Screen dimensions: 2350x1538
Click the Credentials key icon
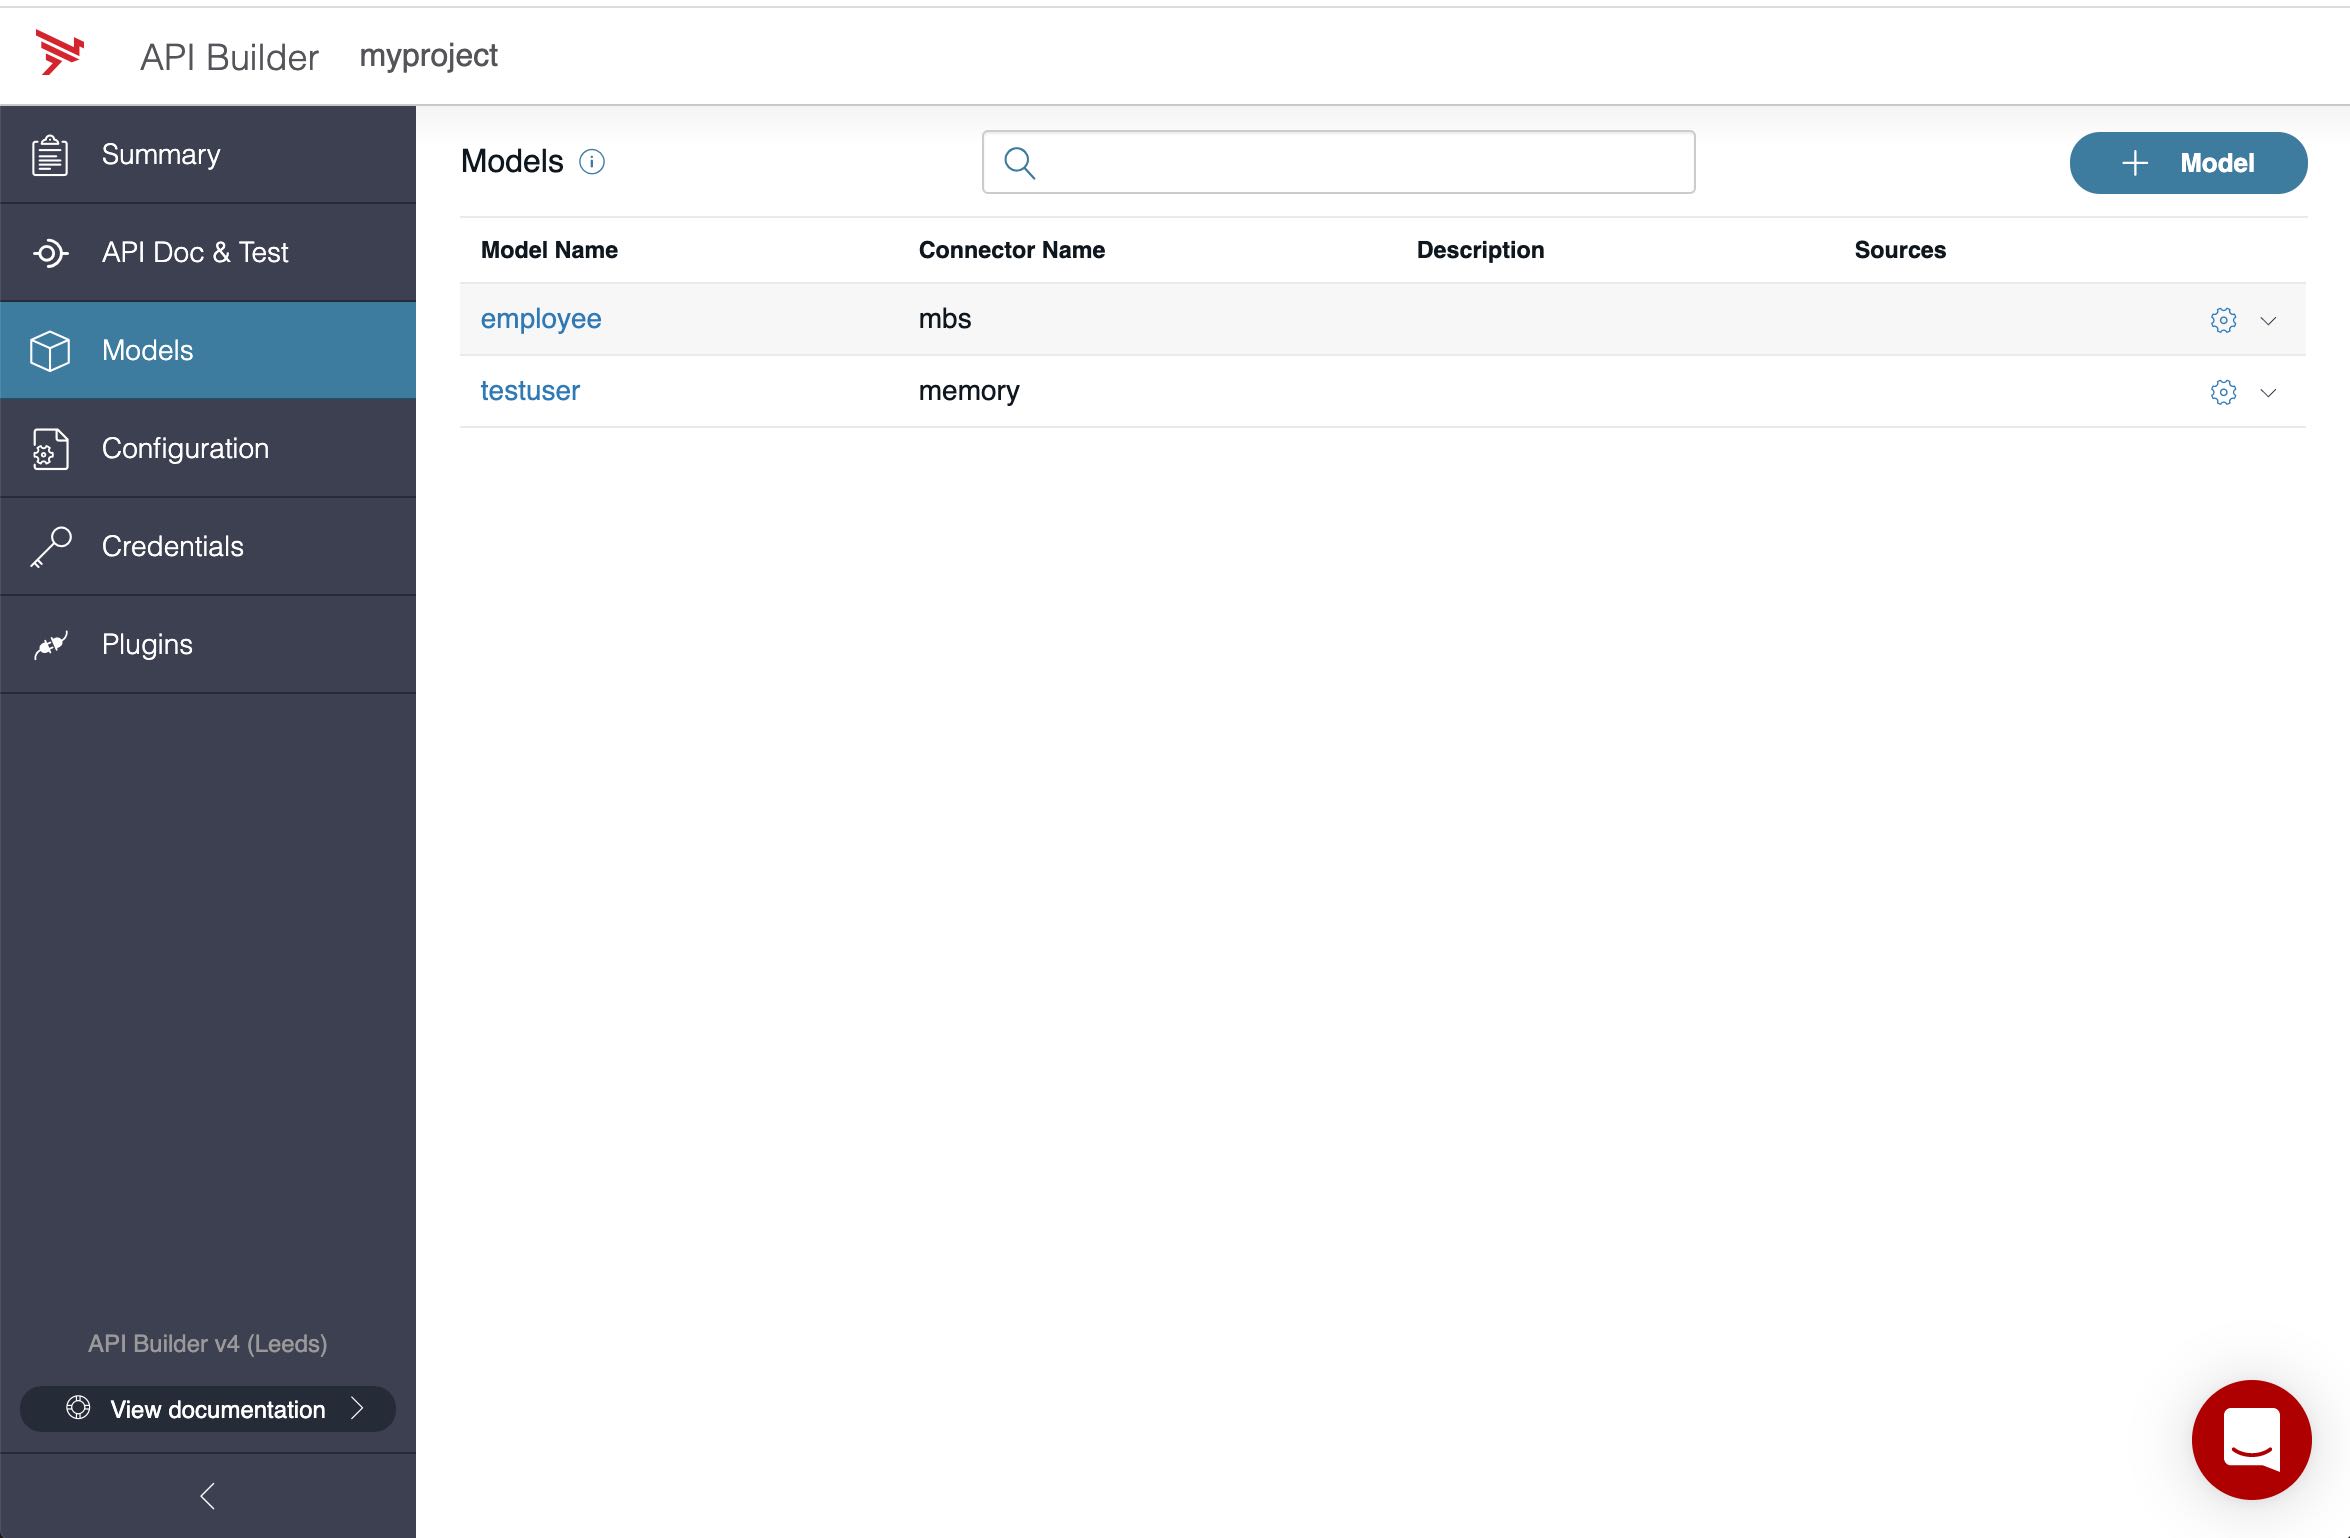point(50,547)
